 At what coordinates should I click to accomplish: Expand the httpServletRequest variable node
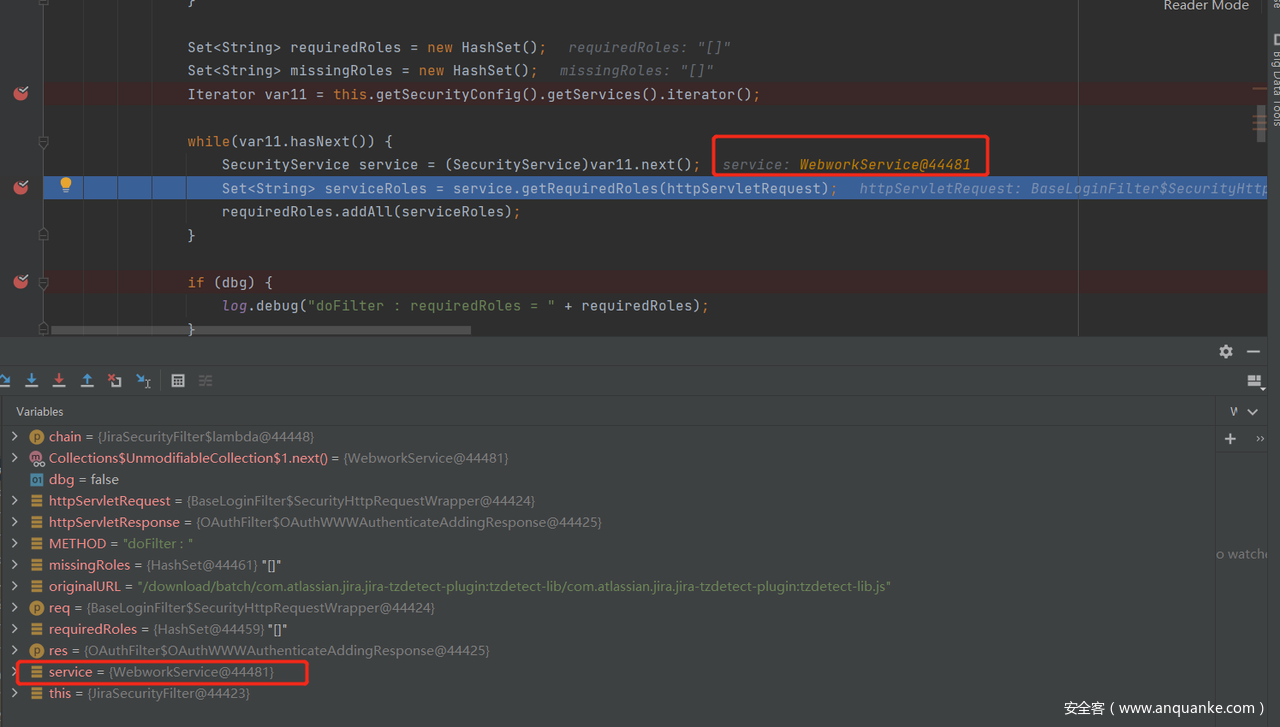(x=14, y=501)
